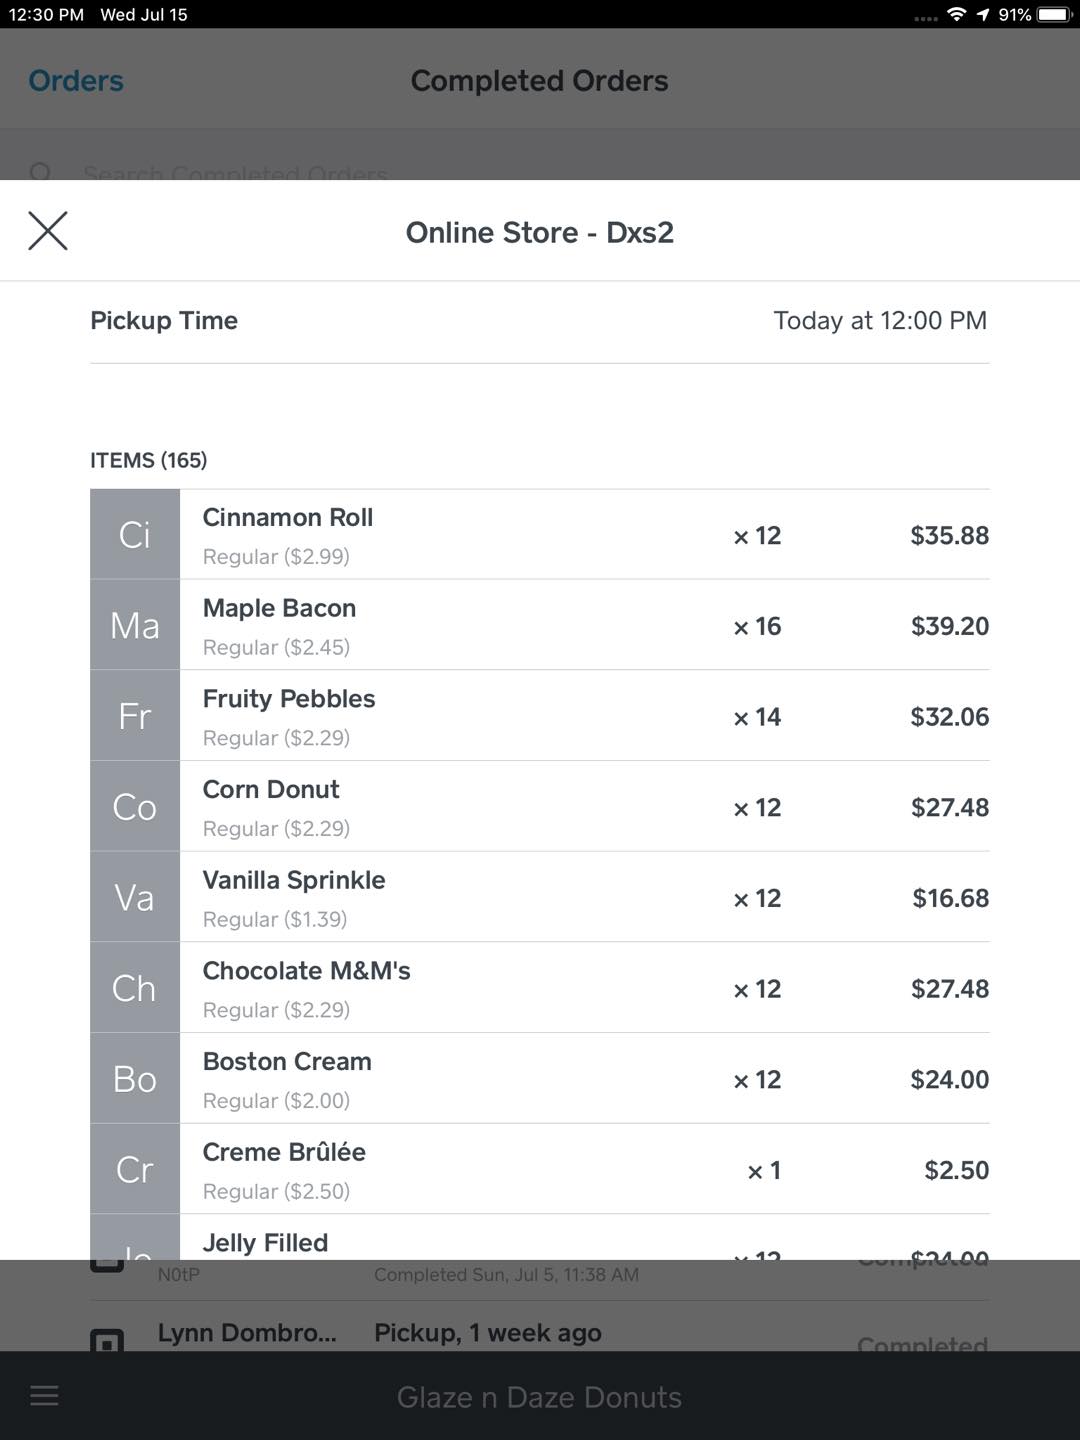Tap the Pickup Time row

[540, 321]
